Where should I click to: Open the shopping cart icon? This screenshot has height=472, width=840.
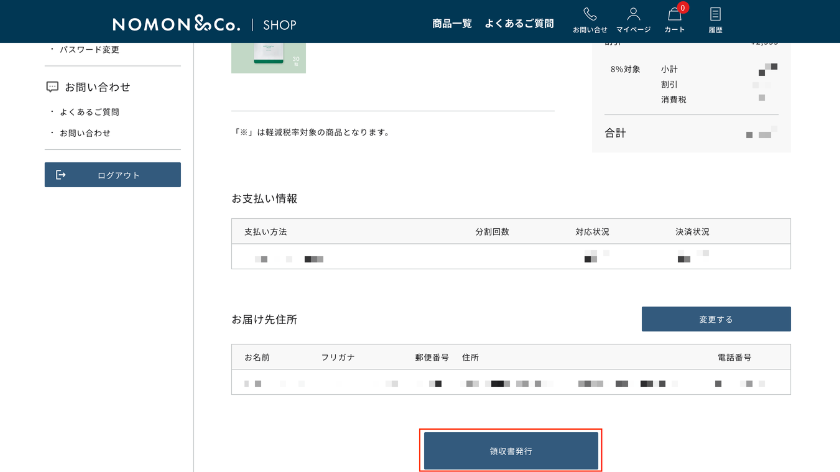tap(674, 16)
